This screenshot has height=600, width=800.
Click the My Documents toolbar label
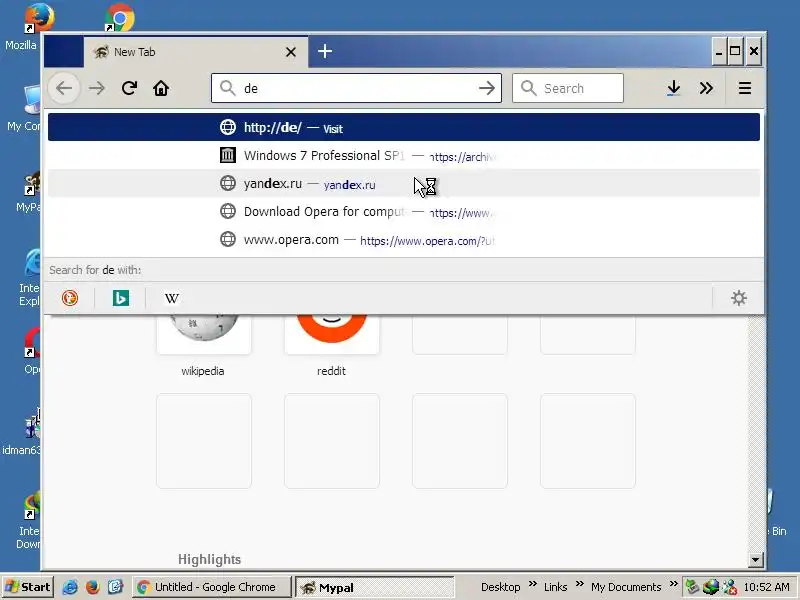tap(626, 587)
